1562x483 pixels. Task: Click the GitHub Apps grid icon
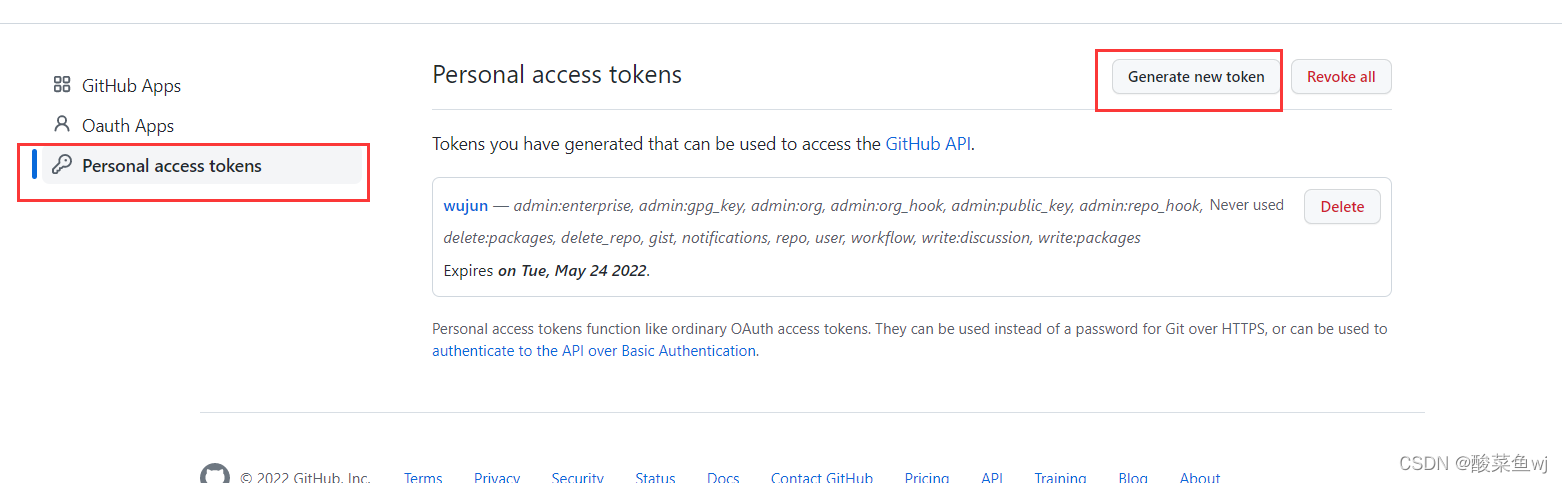[62, 85]
